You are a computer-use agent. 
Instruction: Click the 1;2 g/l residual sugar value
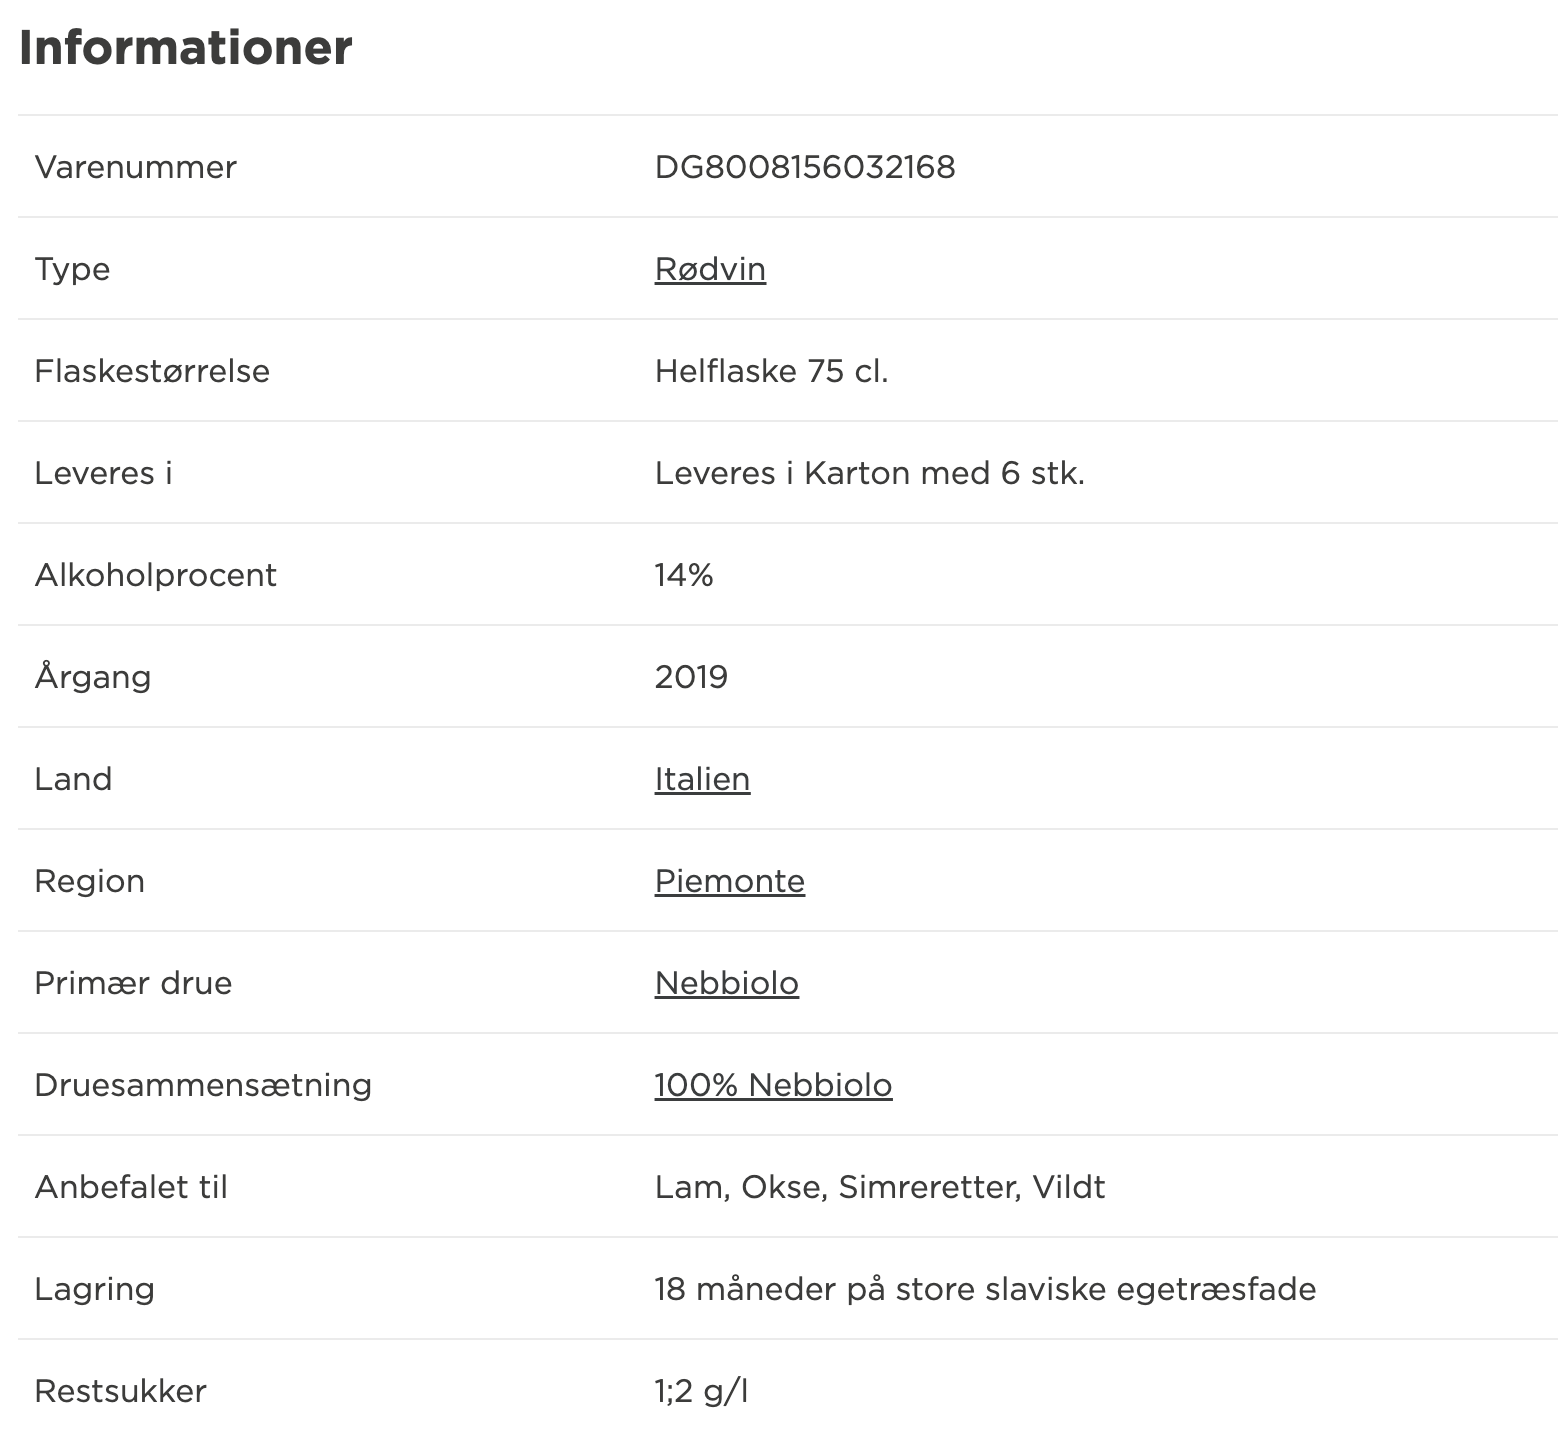click(701, 1391)
